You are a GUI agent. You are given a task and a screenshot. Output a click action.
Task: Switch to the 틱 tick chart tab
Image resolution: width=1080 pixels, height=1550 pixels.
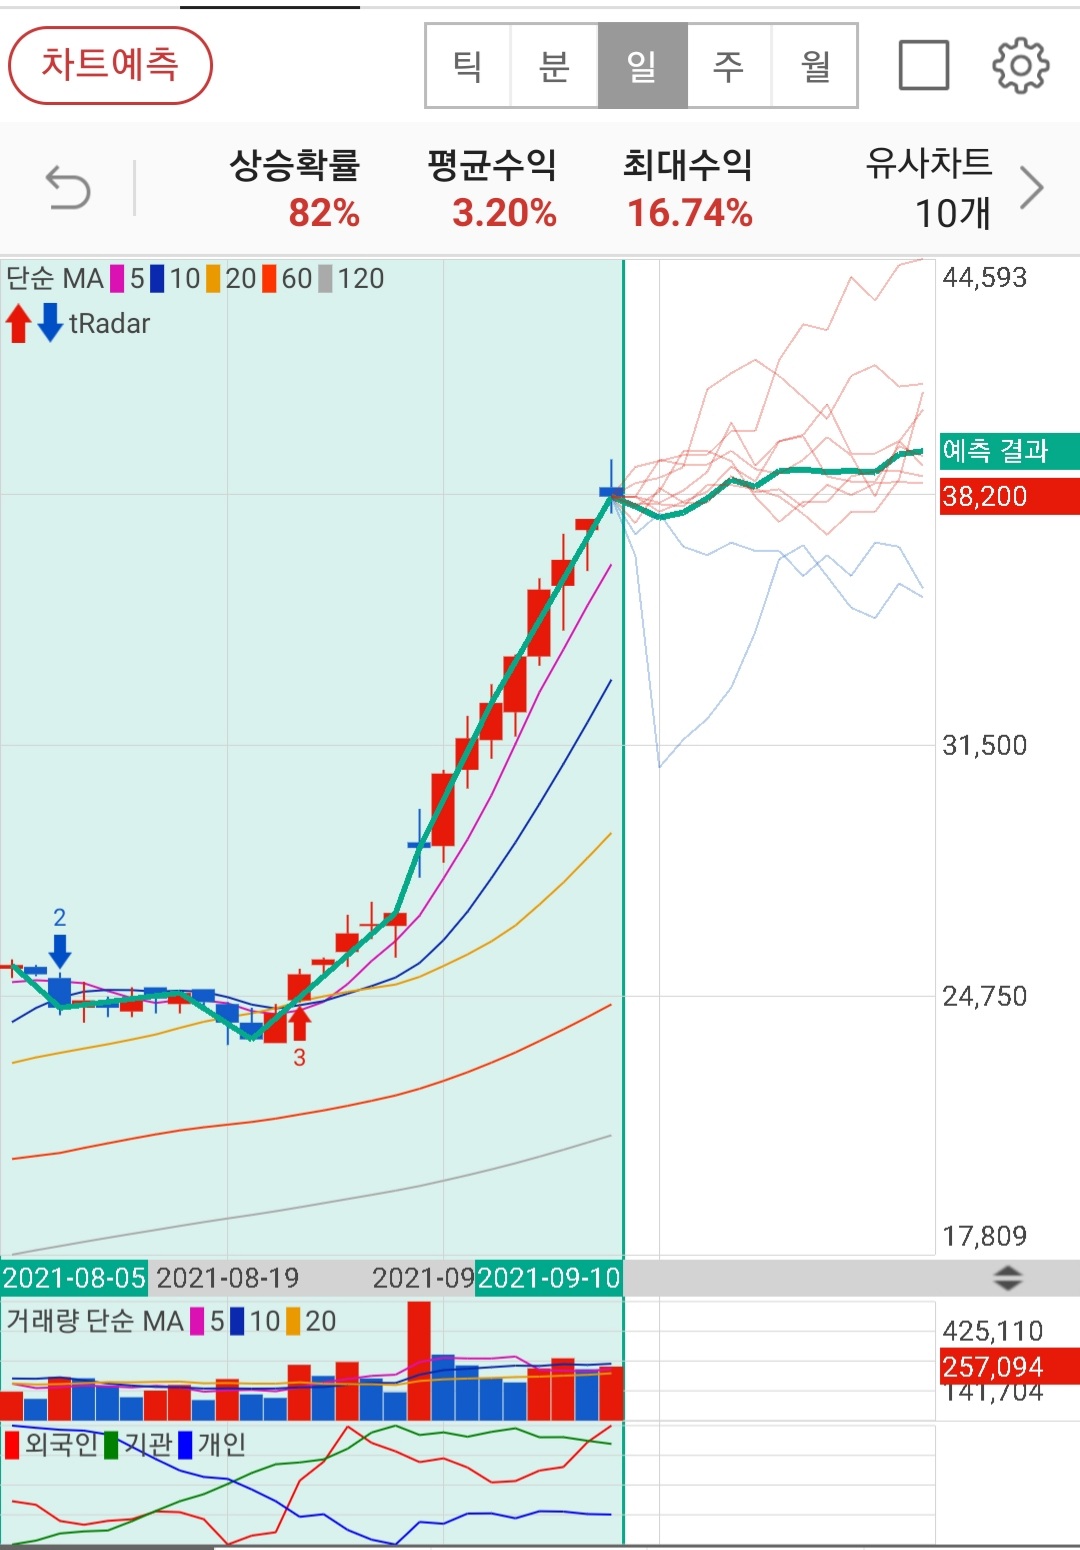[468, 66]
